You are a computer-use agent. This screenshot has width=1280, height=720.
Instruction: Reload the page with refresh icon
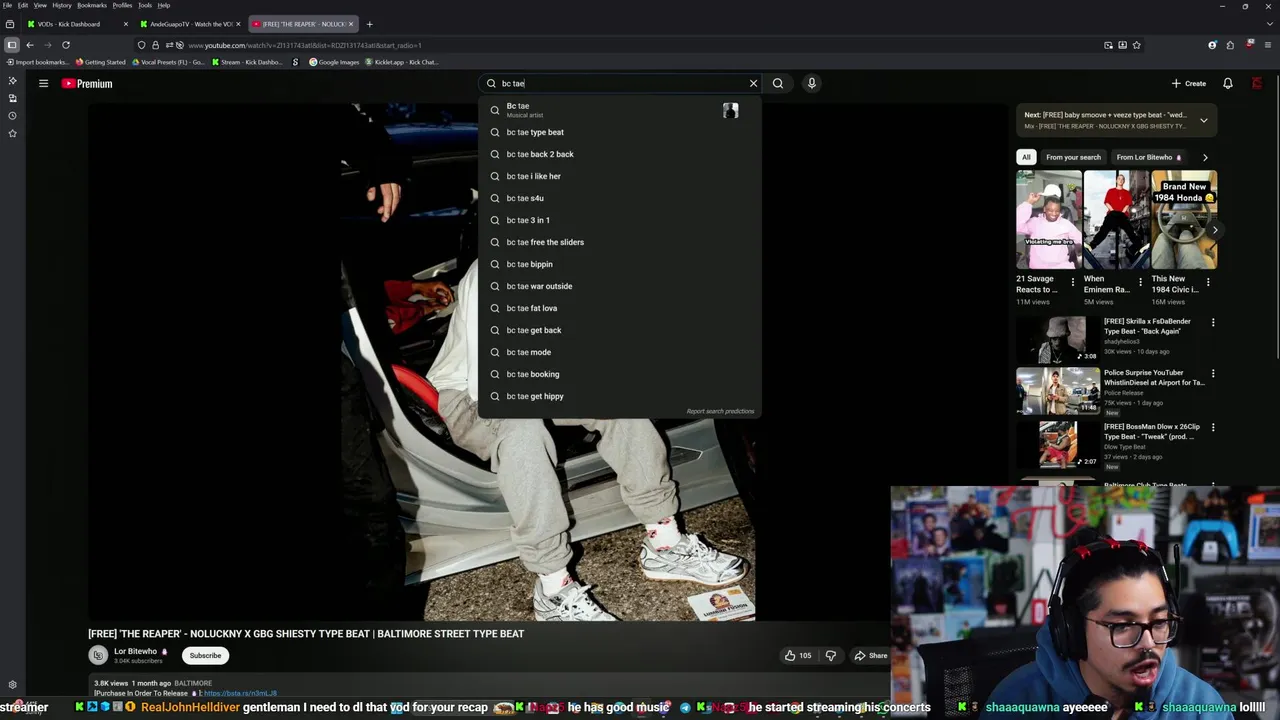pos(66,45)
